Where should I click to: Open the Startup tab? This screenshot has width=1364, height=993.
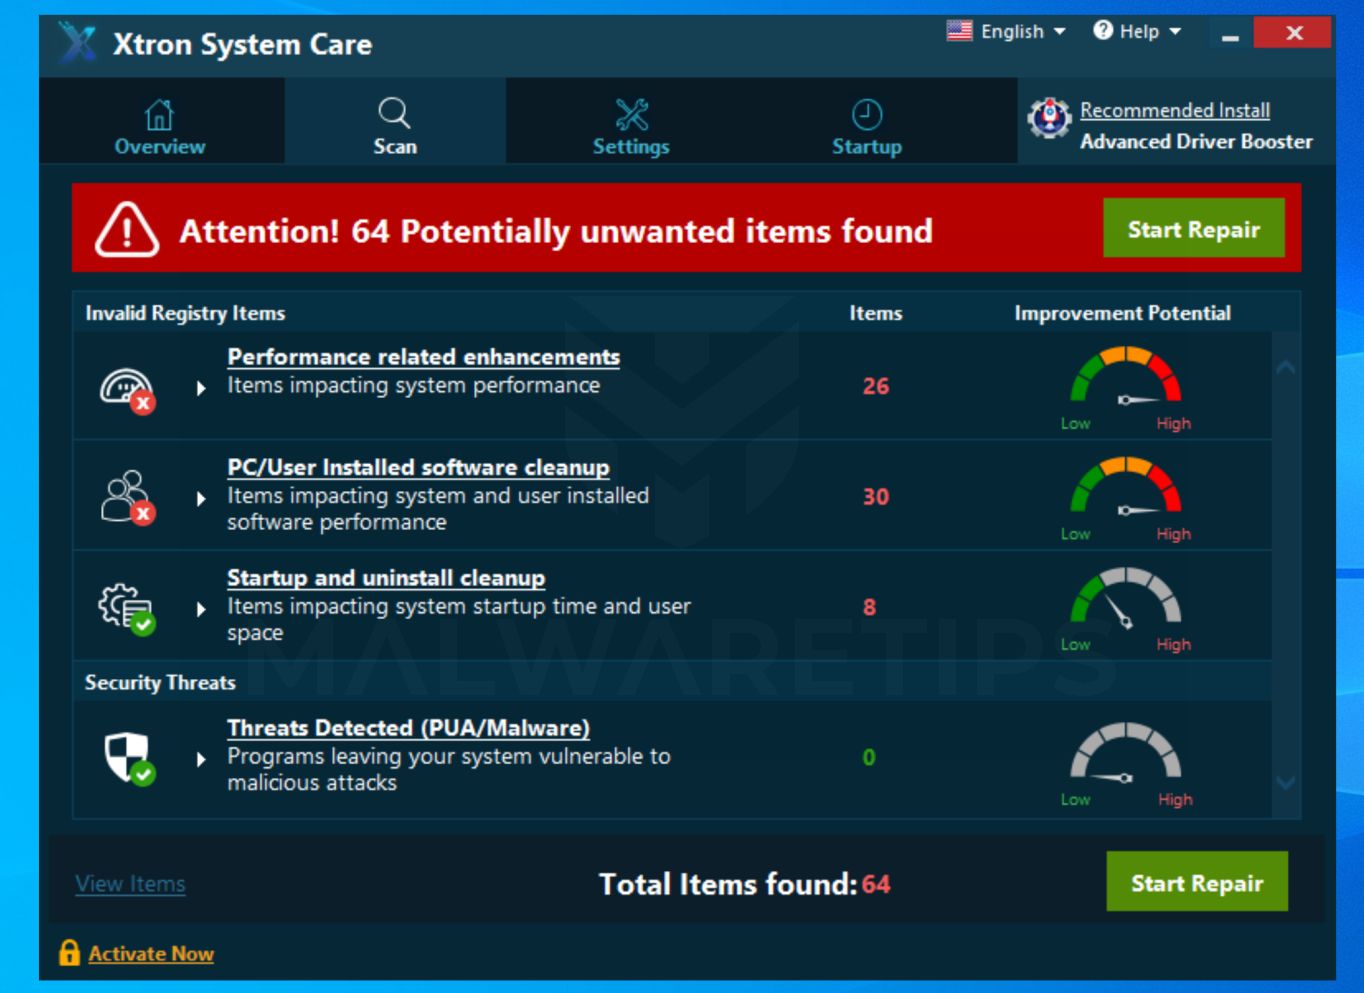[867, 127]
